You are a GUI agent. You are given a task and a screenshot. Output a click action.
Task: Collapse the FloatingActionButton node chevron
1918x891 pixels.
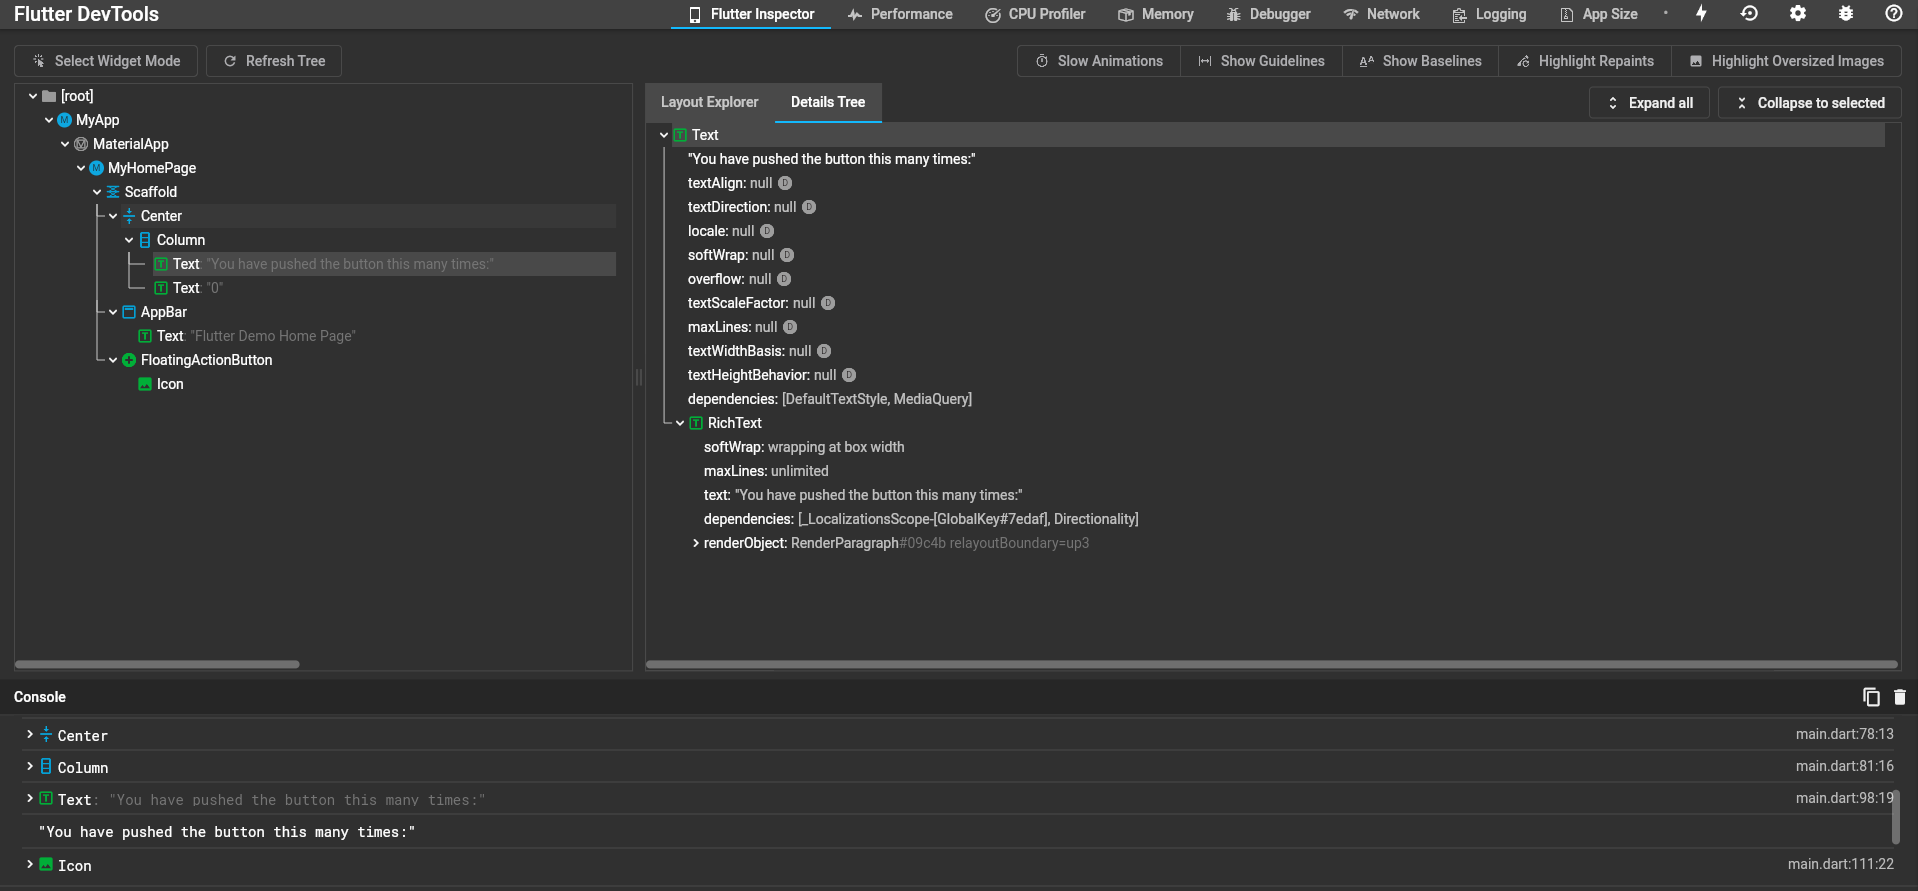point(113,360)
